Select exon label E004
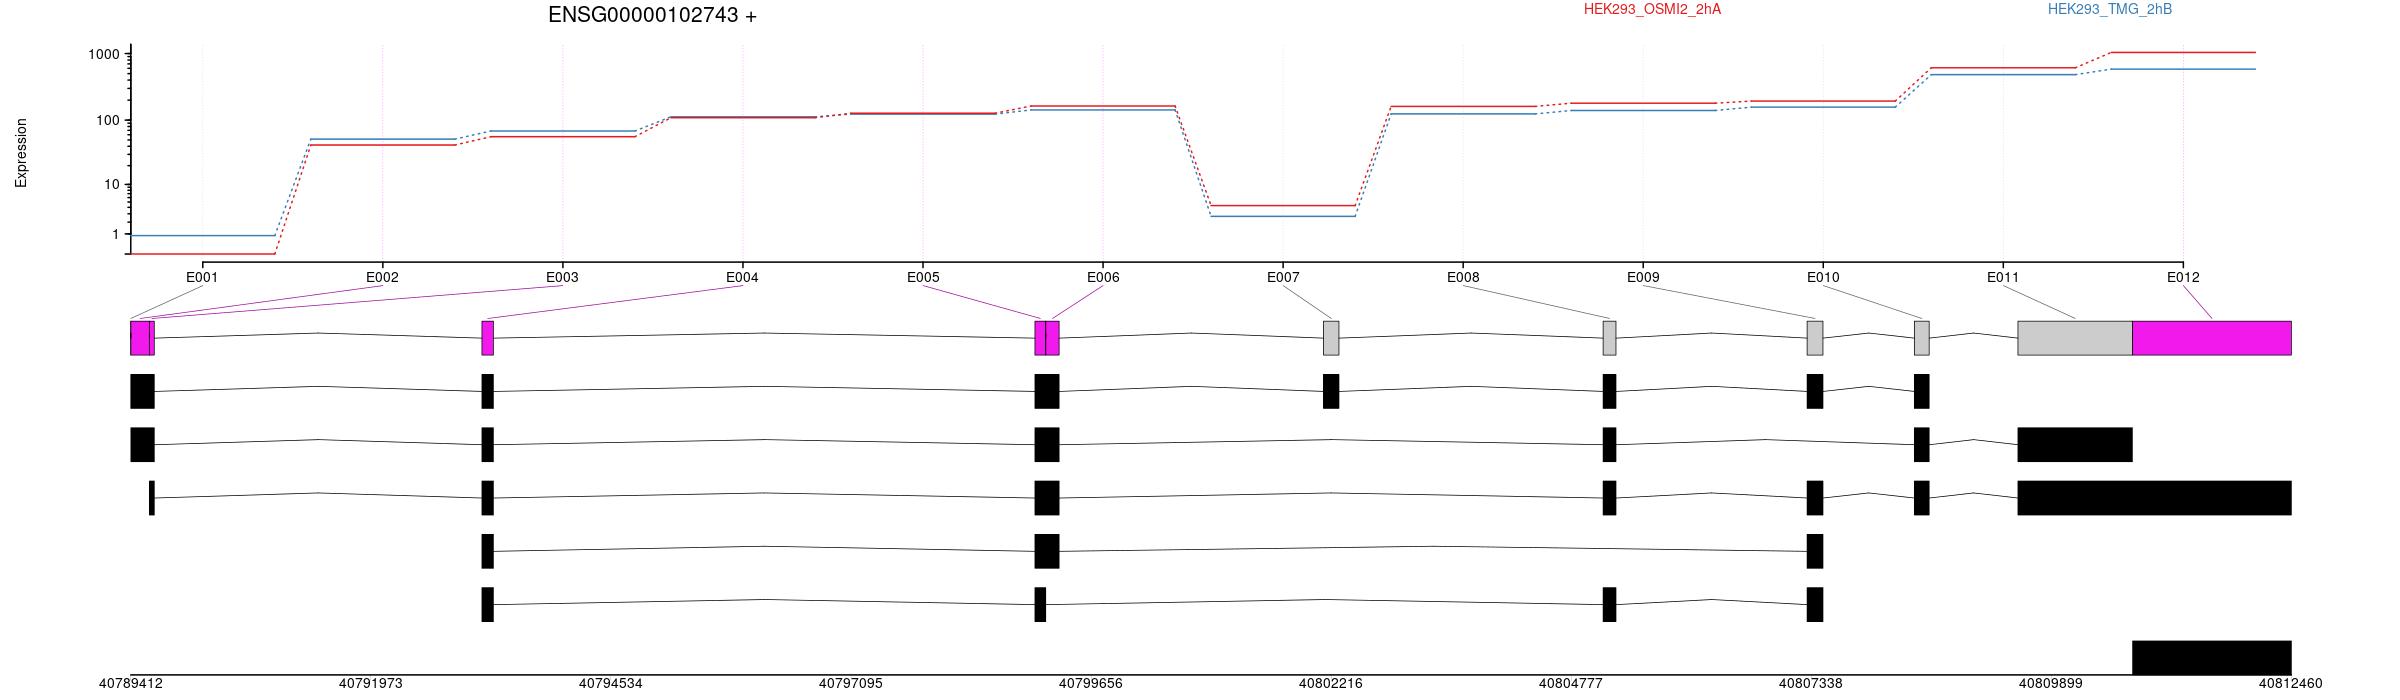Screen dimensions: 2400x700 (742, 277)
